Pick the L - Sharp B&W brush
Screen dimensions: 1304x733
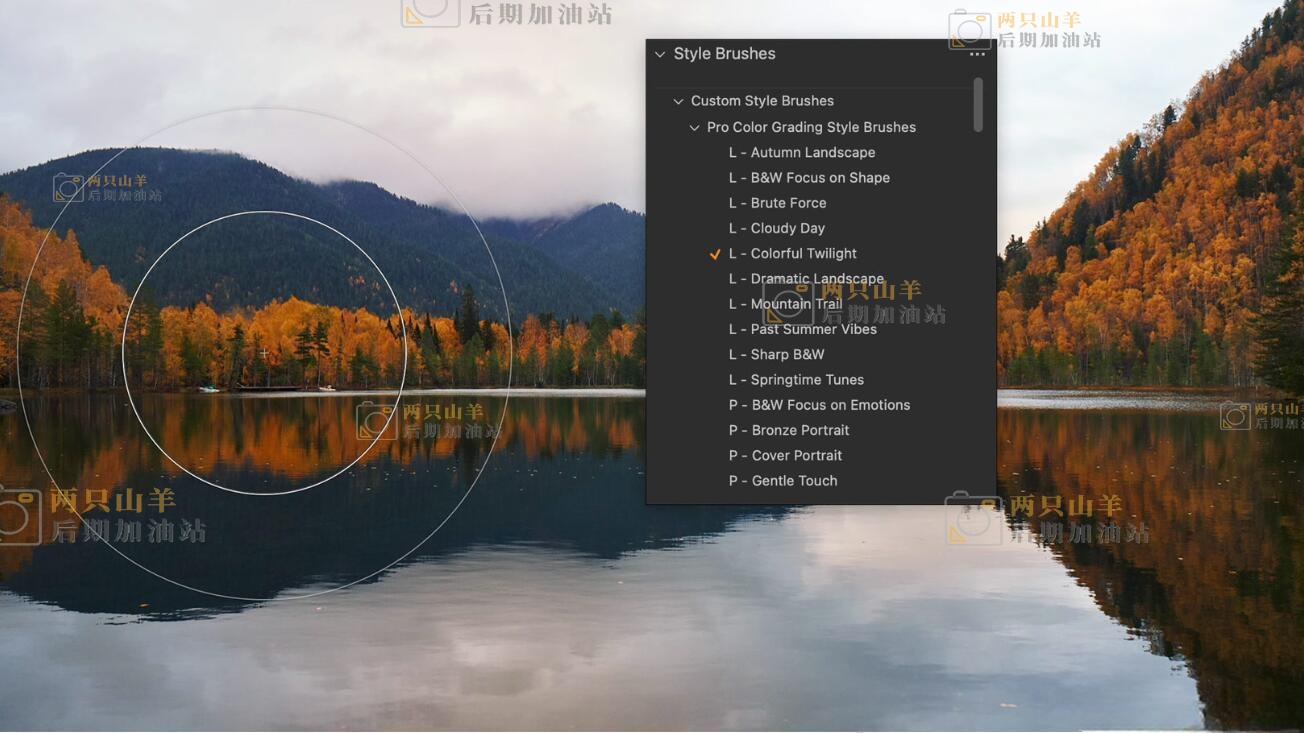coord(776,354)
